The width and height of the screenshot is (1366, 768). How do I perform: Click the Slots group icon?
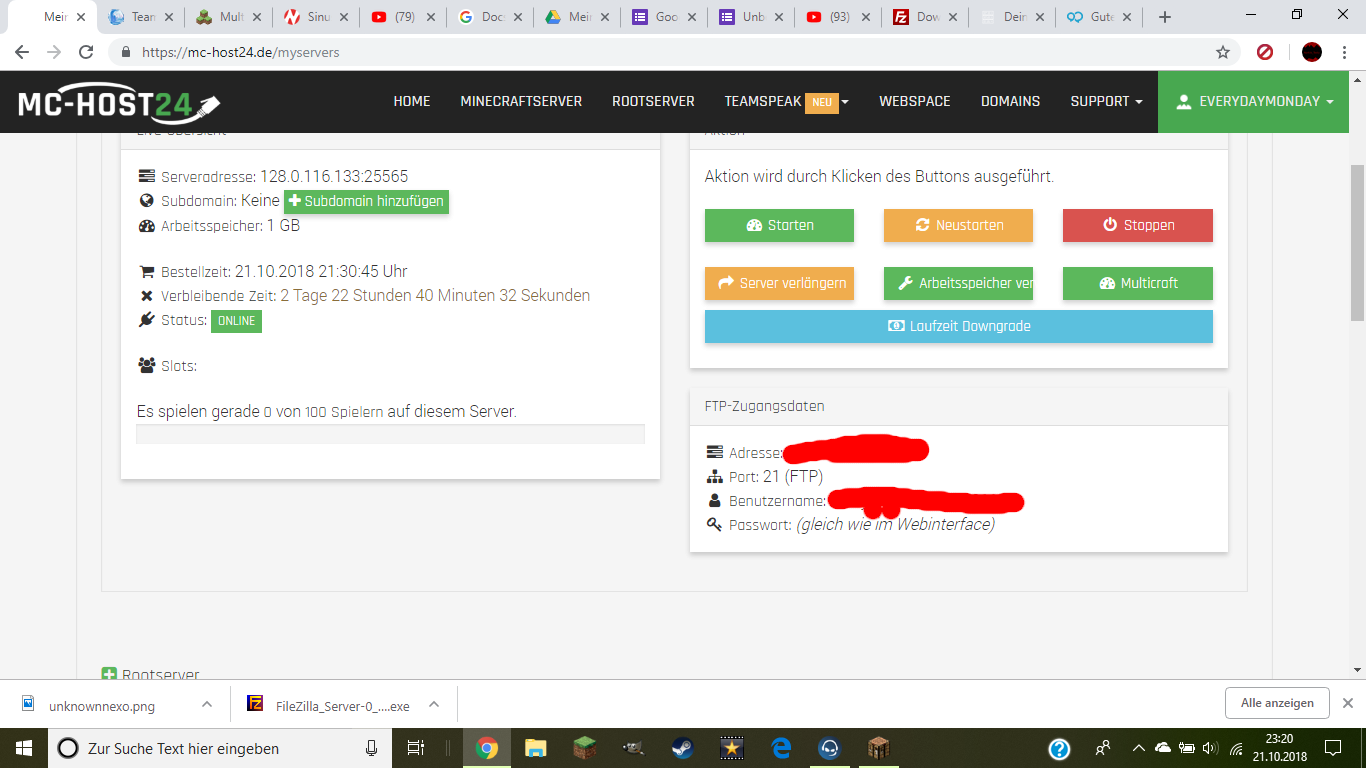point(144,364)
